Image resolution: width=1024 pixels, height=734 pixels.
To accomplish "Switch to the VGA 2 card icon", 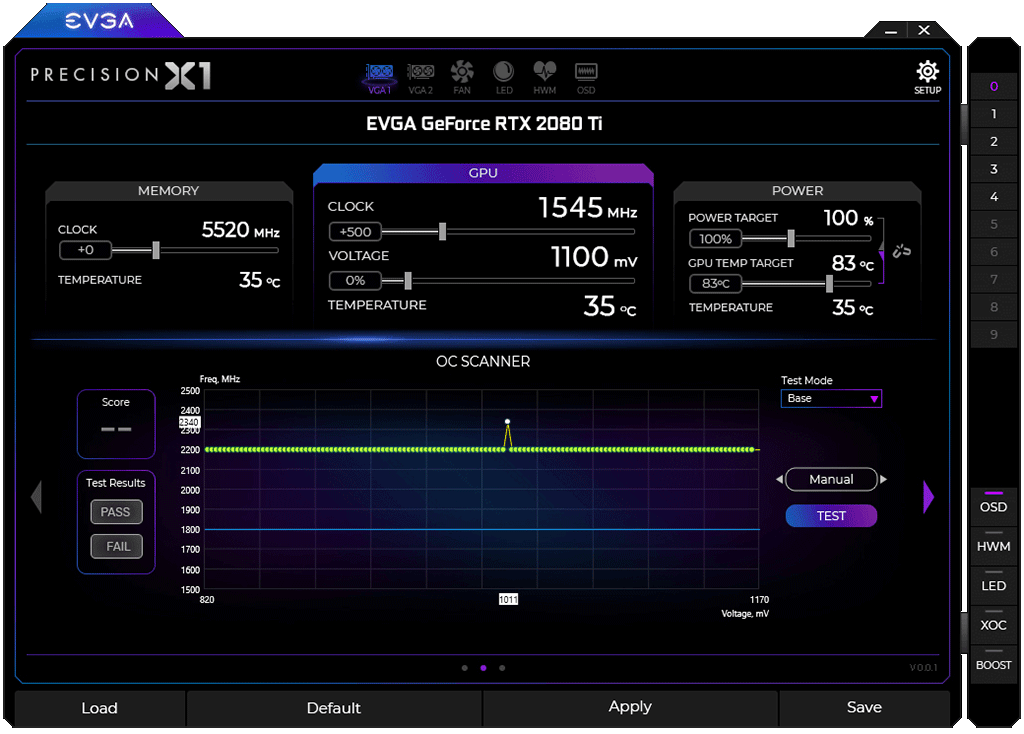I will point(421,78).
